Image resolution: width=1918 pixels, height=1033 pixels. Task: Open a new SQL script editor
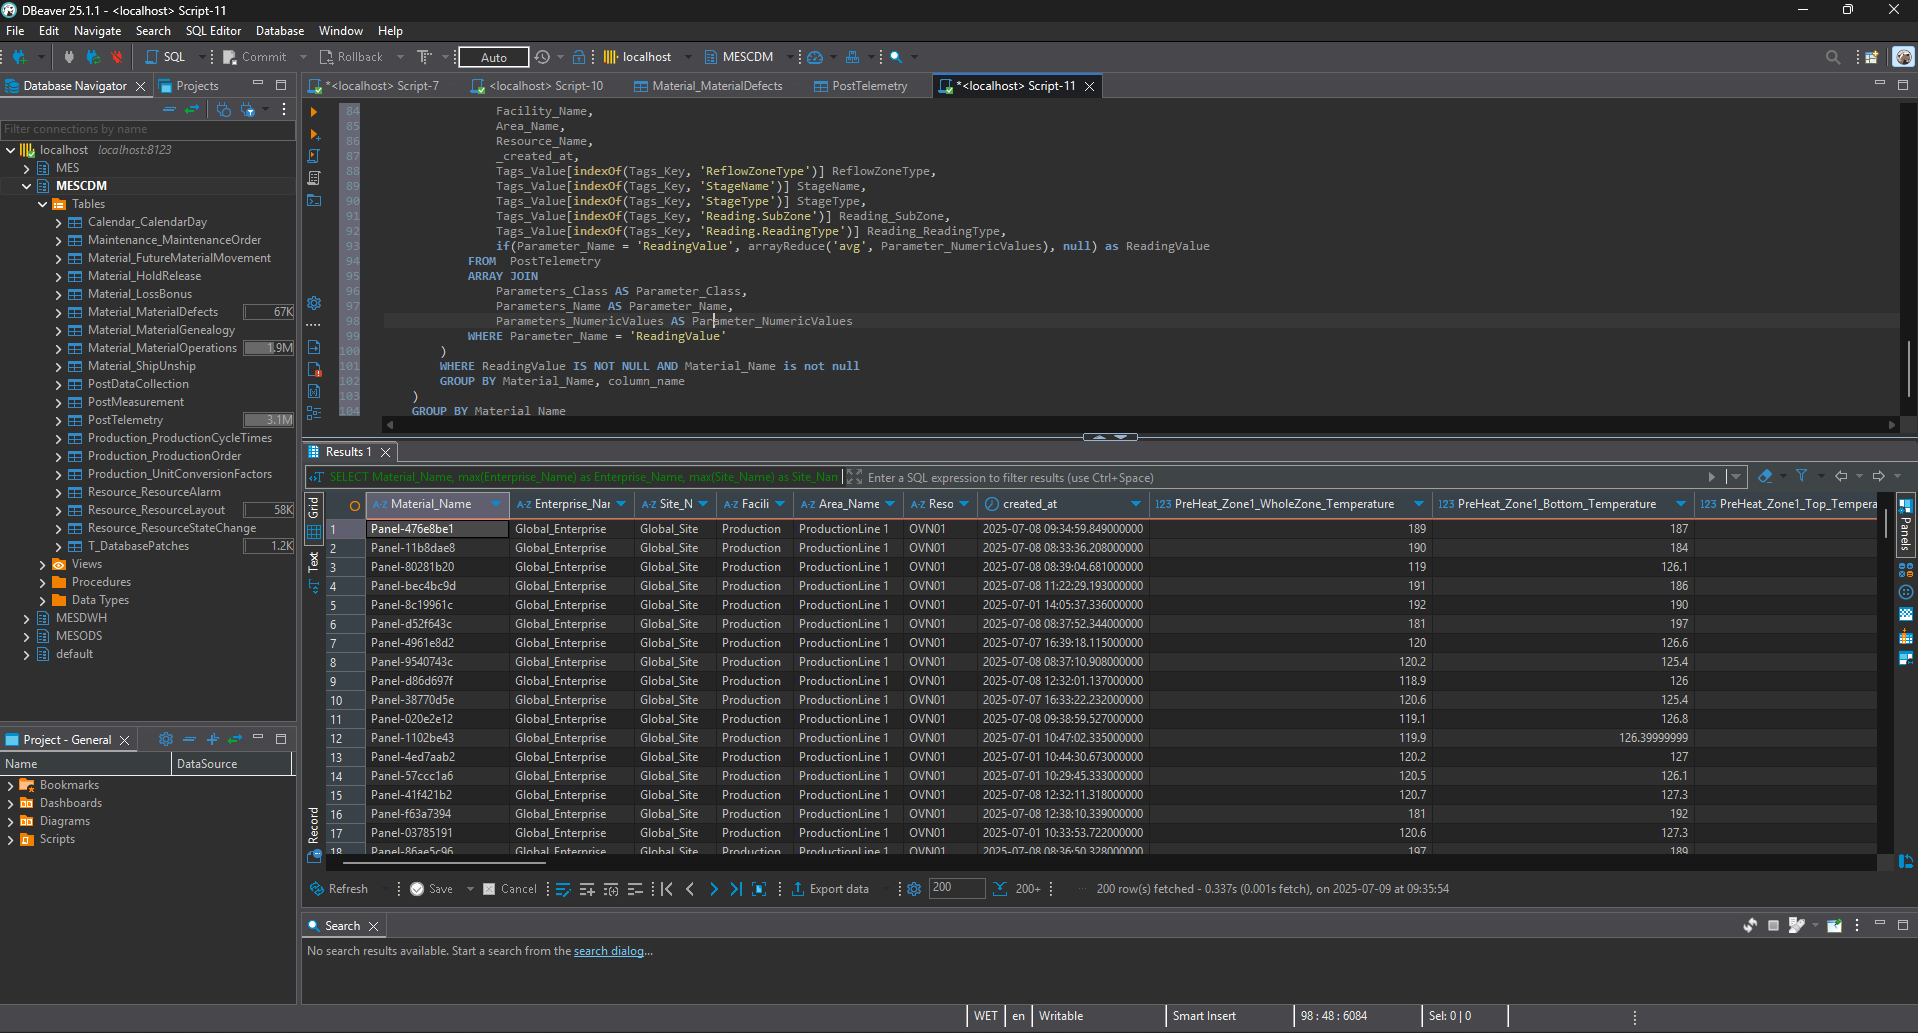coord(167,57)
